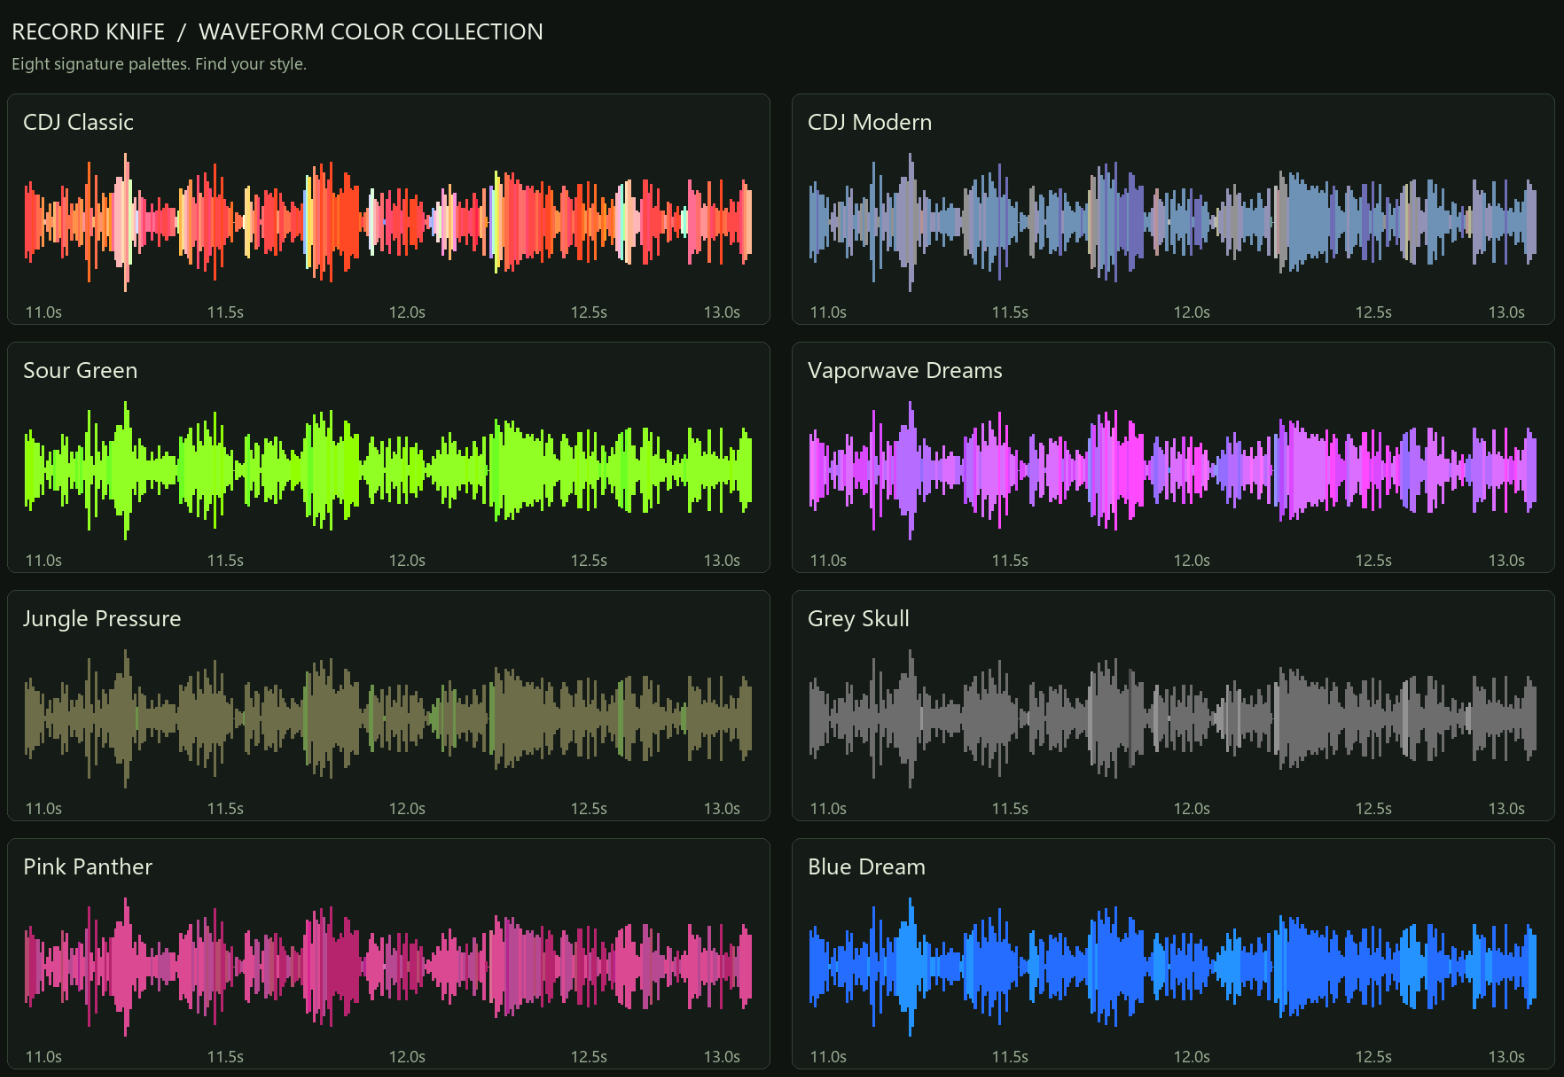The width and height of the screenshot is (1564, 1077).
Task: Click the 13.0s marker under Blue Dream
Action: tap(1506, 1056)
